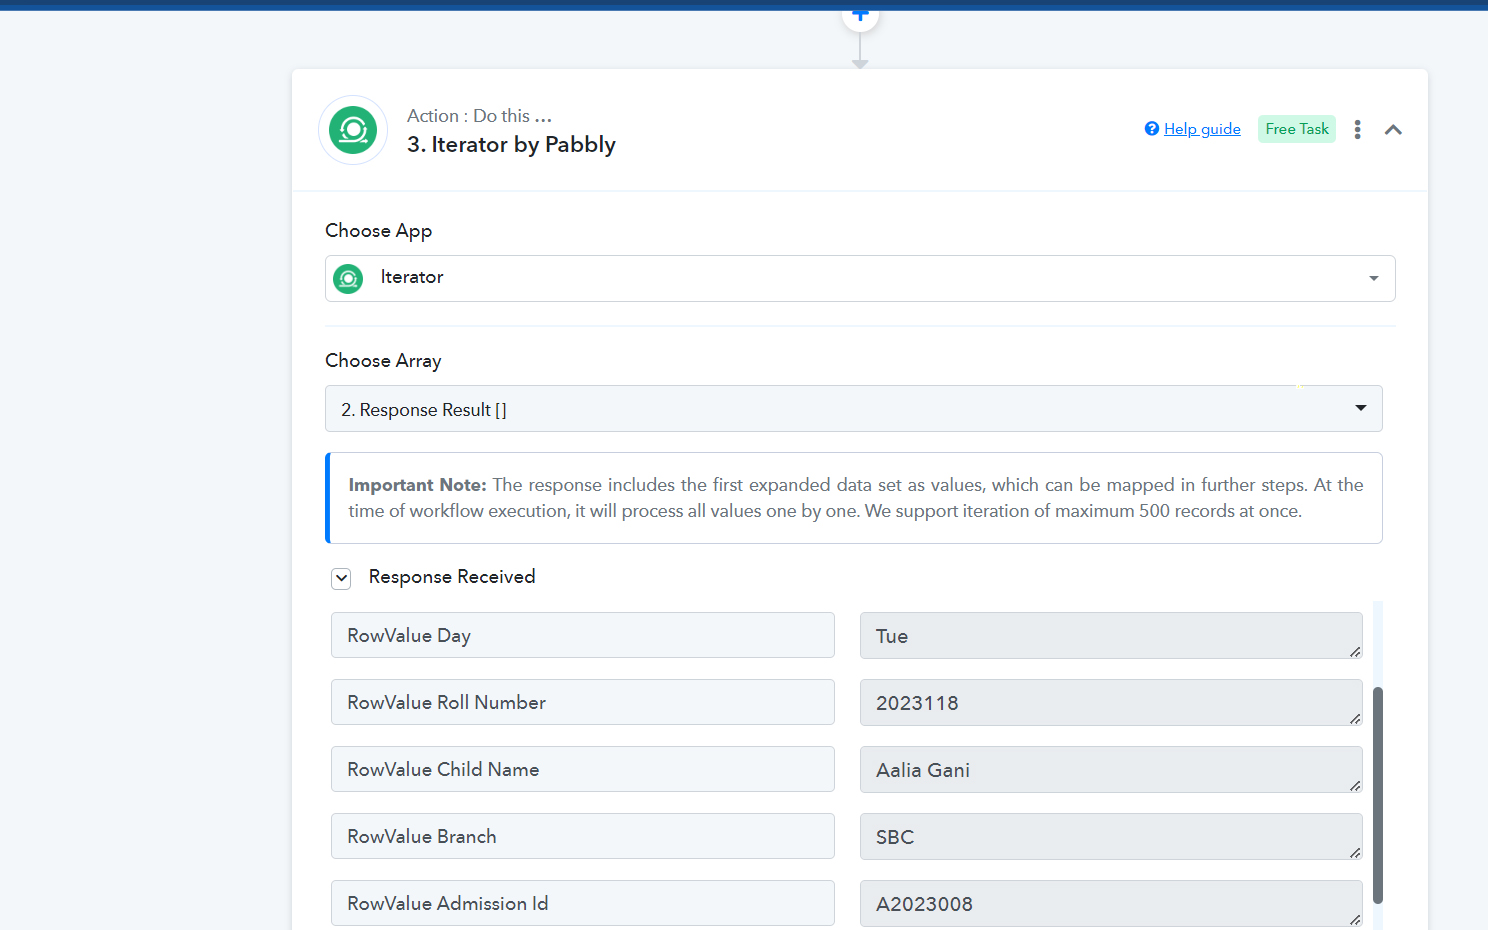
Task: Open the Choose App dropdown
Action: [860, 278]
